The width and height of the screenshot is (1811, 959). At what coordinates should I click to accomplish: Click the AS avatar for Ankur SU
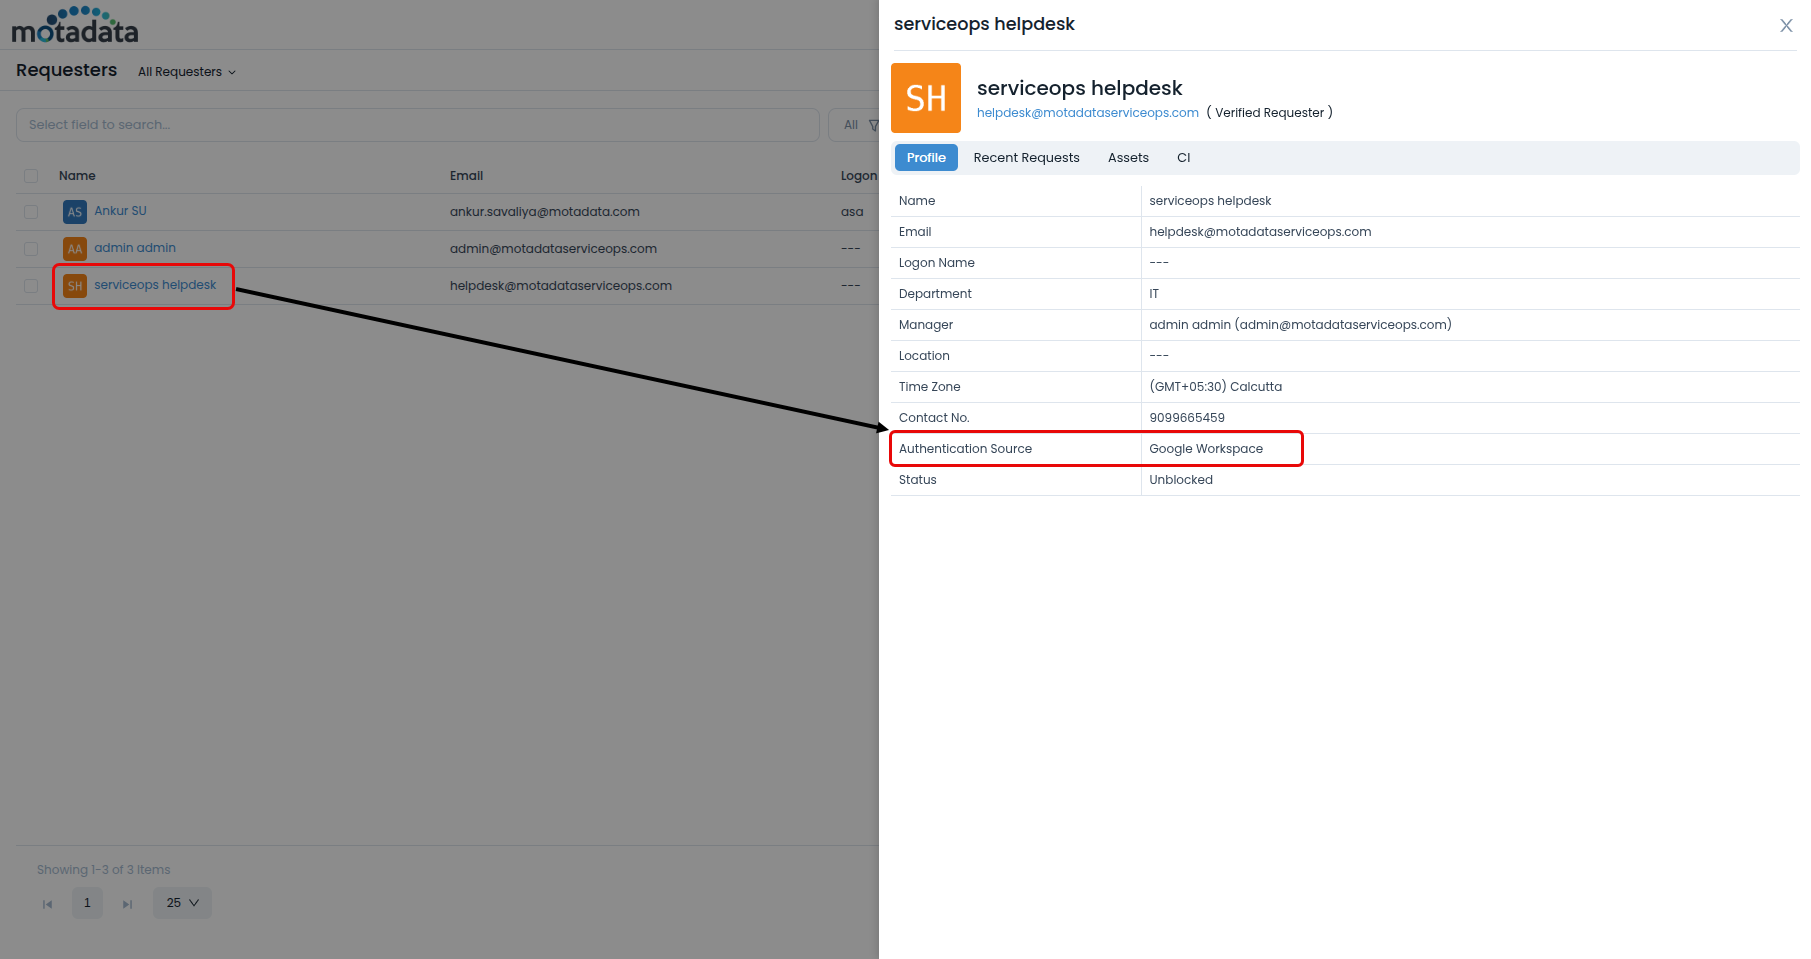[x=75, y=212]
